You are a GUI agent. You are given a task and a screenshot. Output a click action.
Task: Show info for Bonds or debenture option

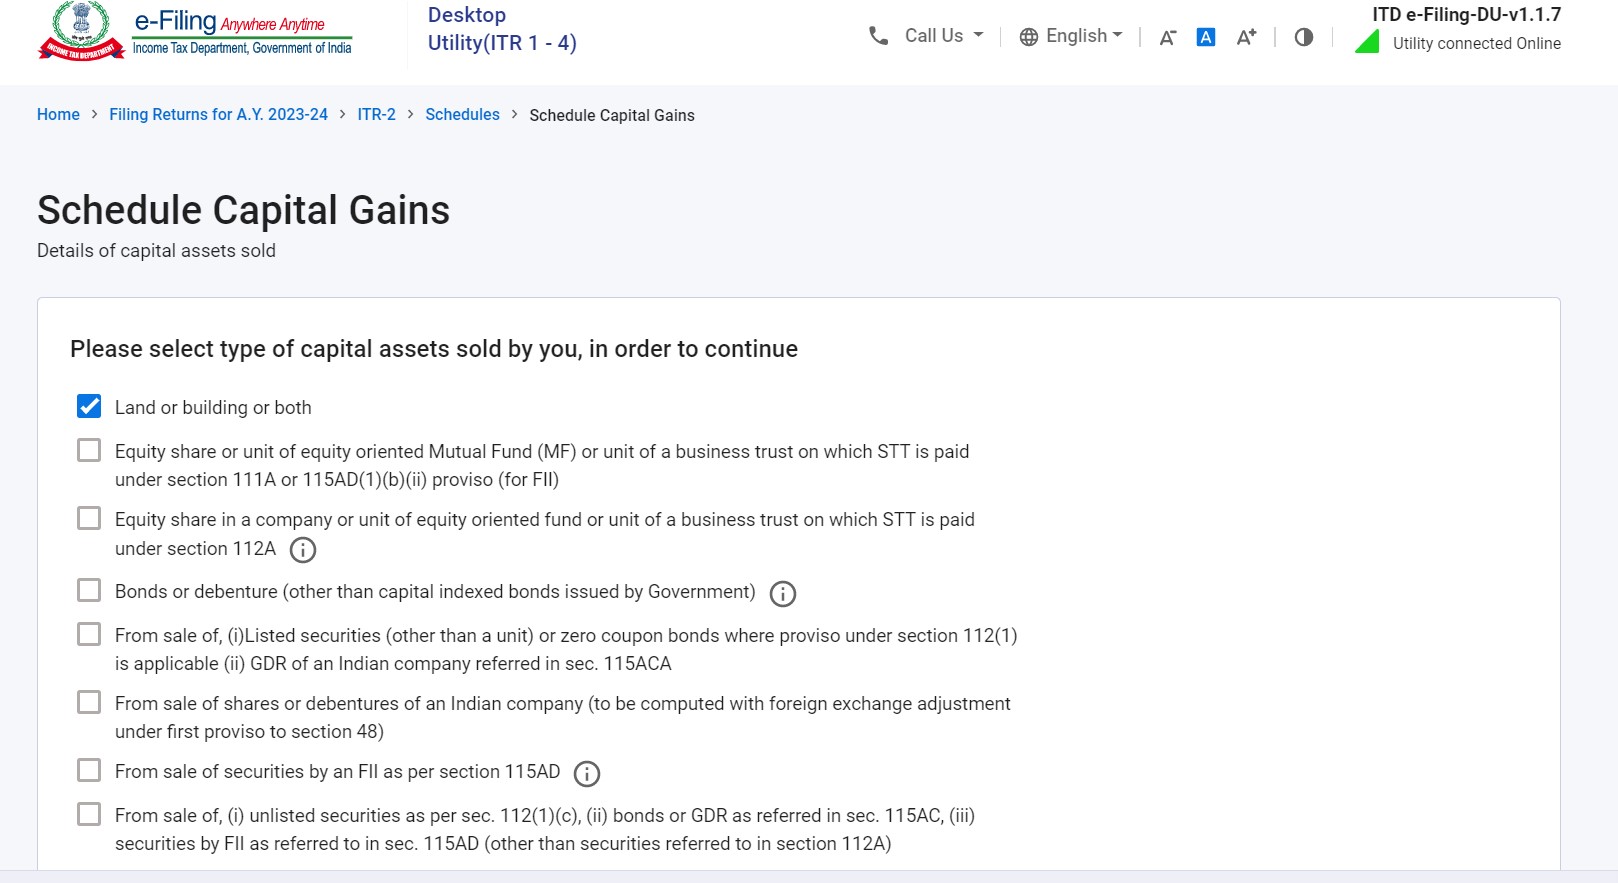(783, 594)
